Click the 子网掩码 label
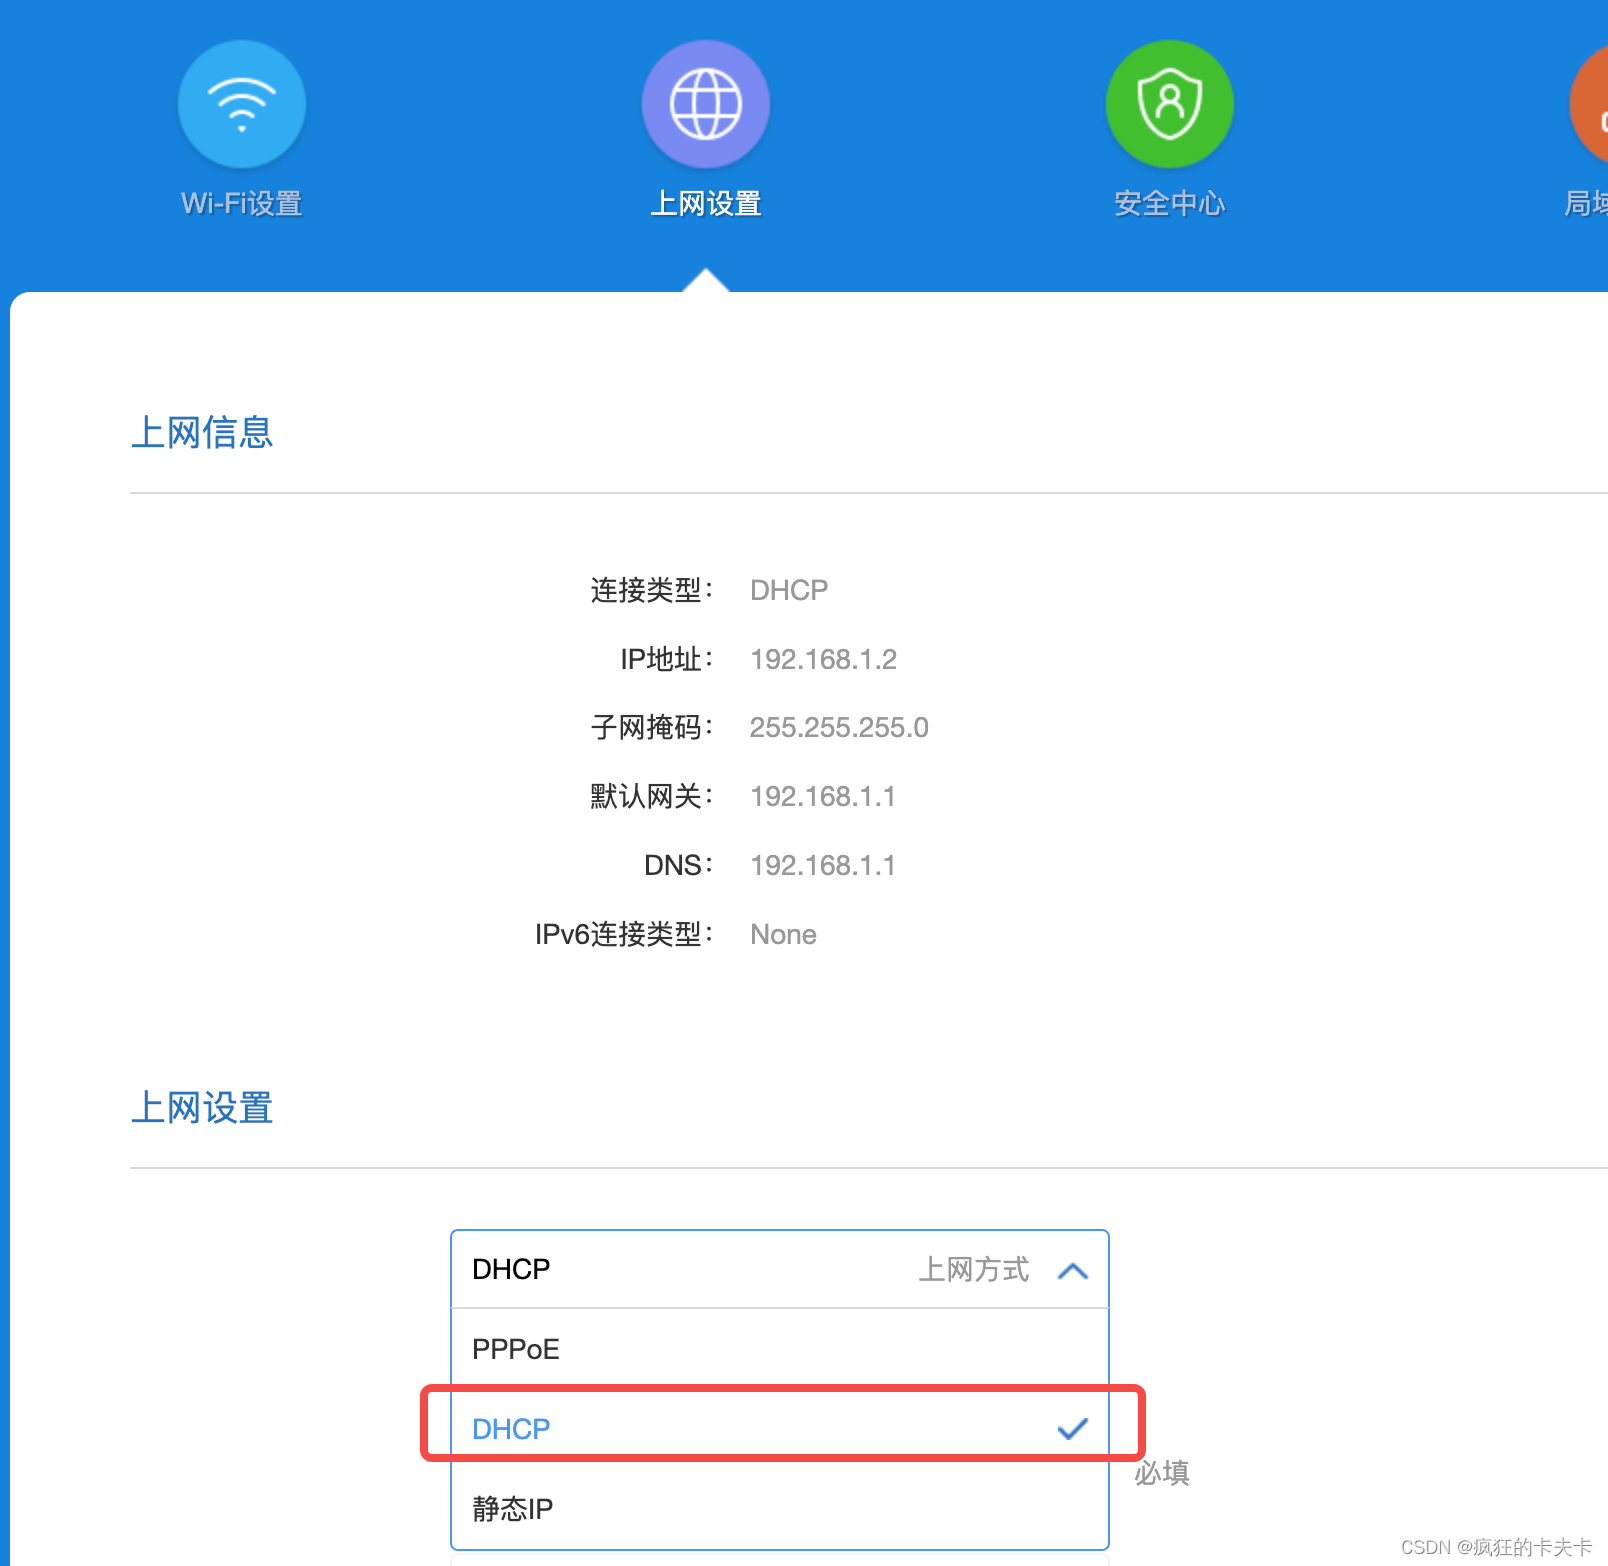 [x=652, y=727]
